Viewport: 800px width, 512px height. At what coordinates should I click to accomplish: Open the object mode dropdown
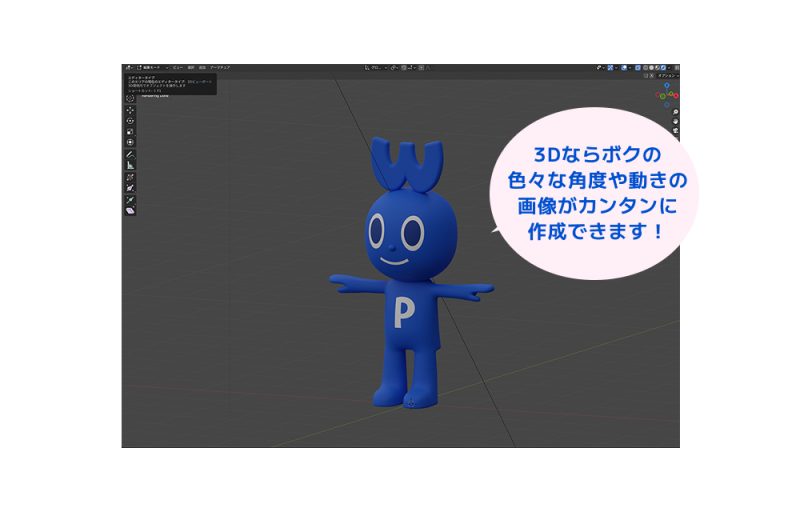click(x=153, y=68)
